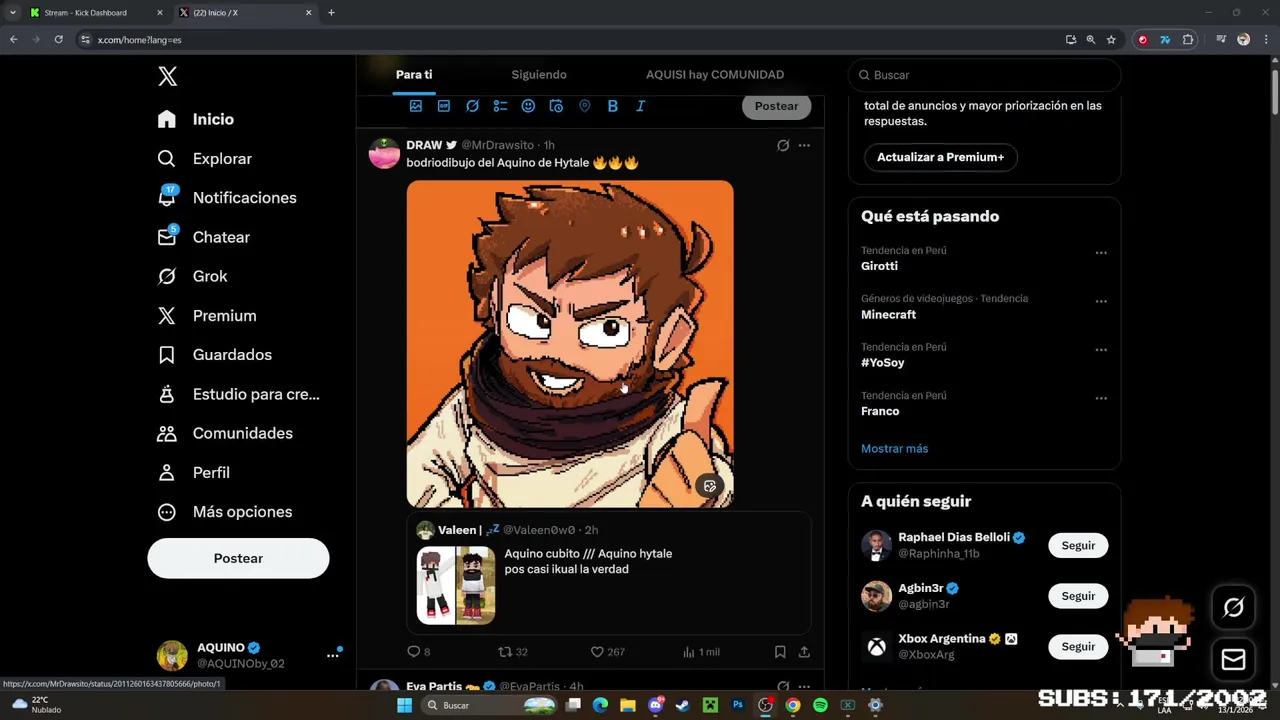The width and height of the screenshot is (1280, 720).
Task: Reply to DRAW's post (8 replies)
Action: [x=418, y=652]
